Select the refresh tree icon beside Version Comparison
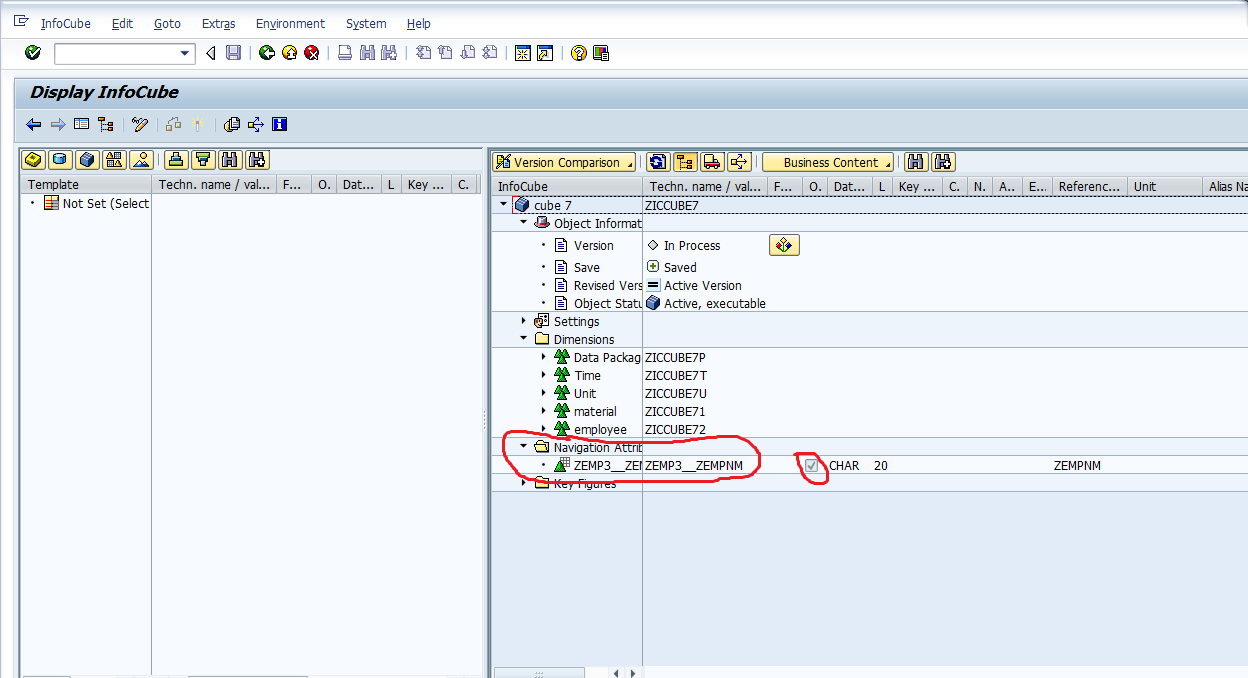Viewport: 1248px width, 678px height. coord(658,161)
